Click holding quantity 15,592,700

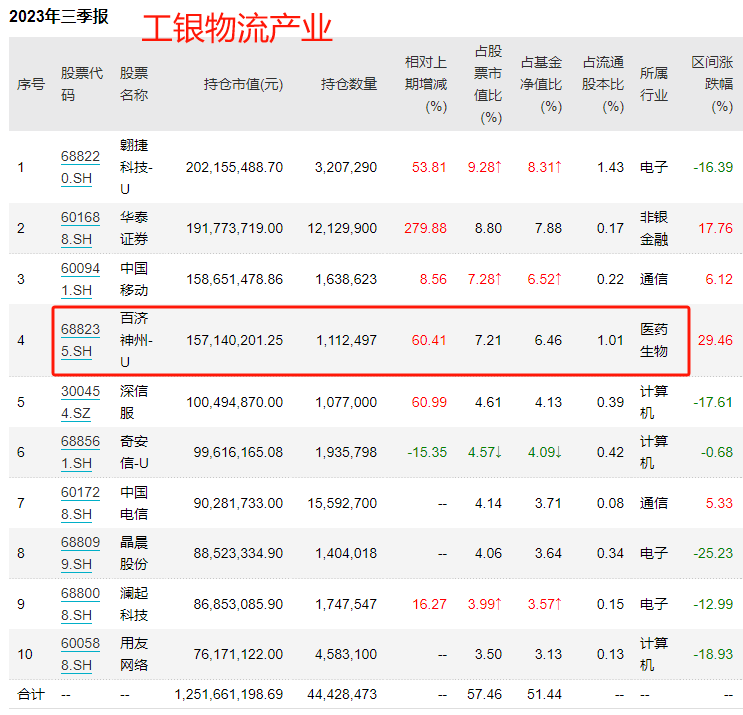(x=342, y=503)
